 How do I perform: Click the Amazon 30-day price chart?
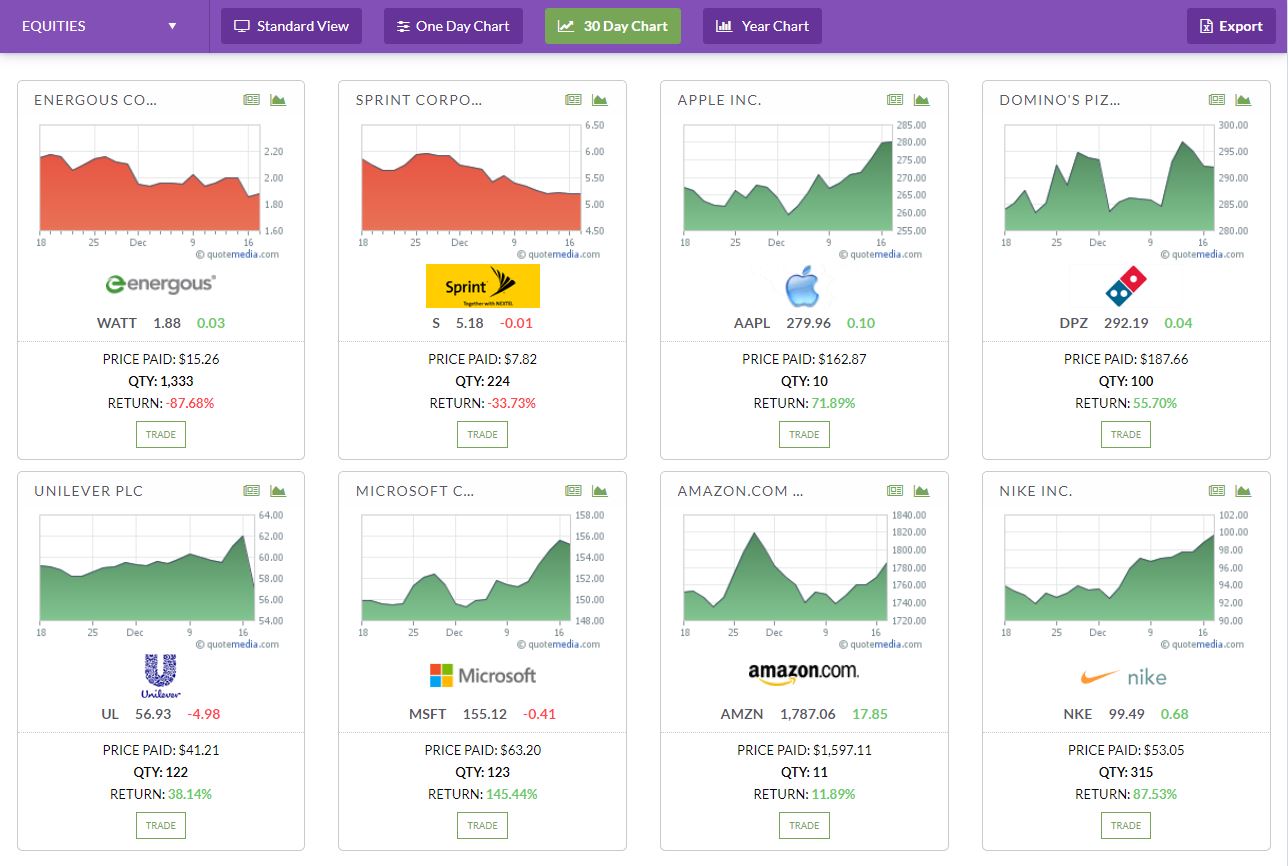click(805, 579)
